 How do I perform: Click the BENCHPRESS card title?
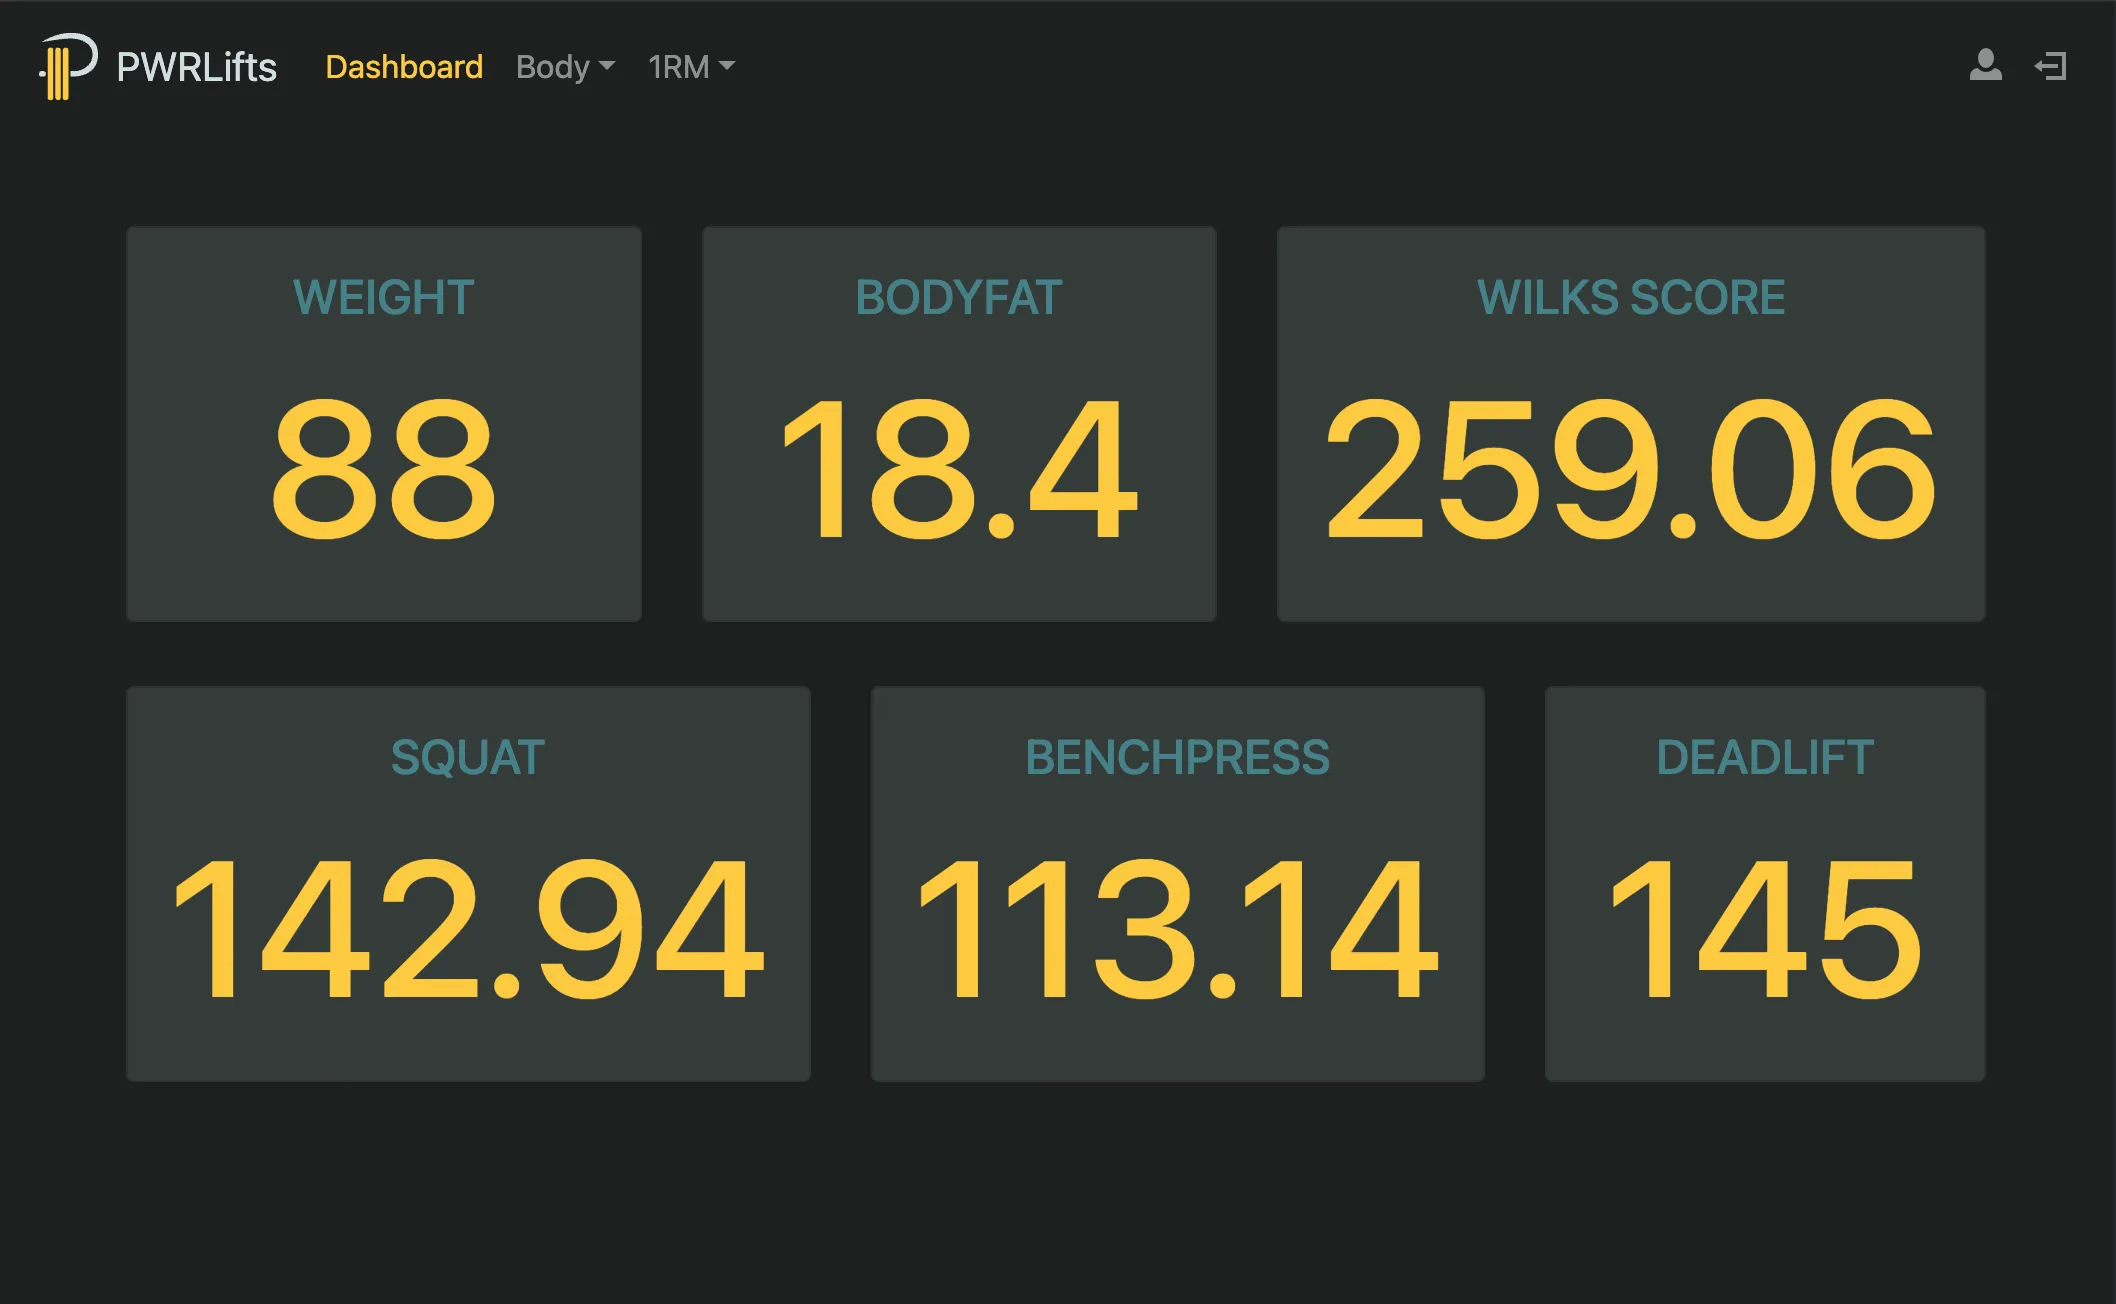(1178, 757)
